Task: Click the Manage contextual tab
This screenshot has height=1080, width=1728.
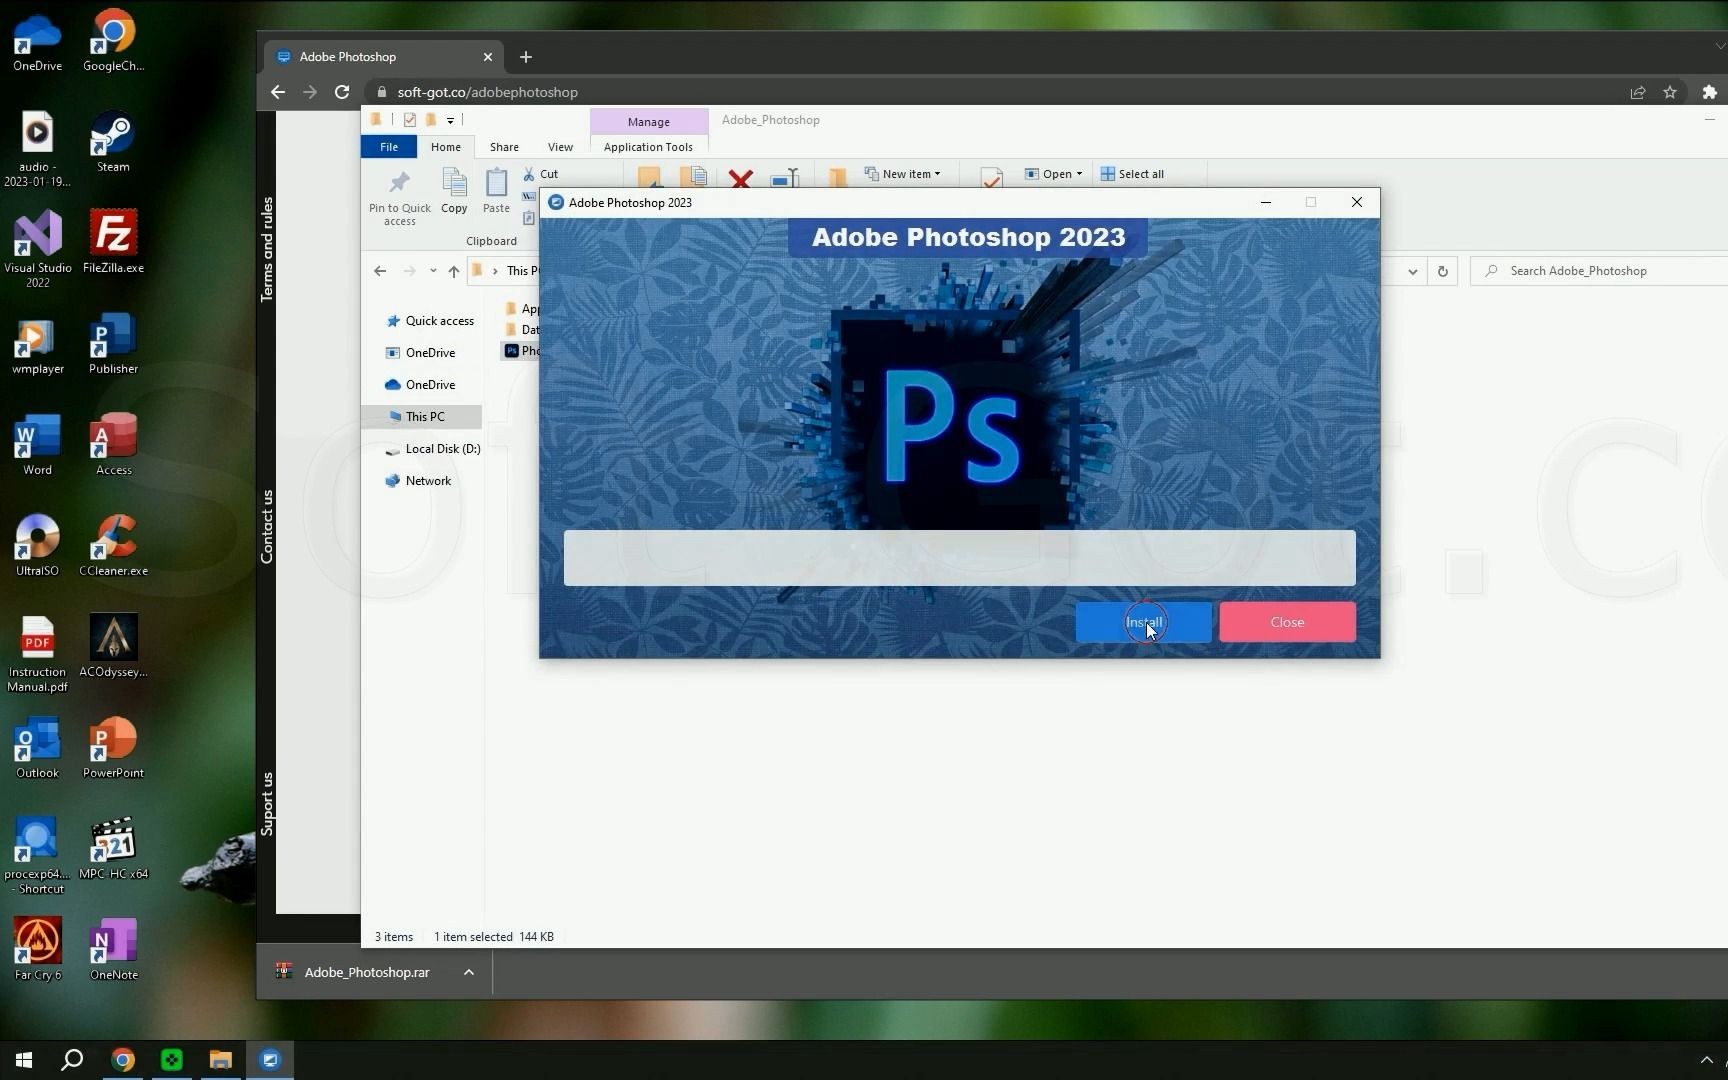Action: tap(648, 121)
